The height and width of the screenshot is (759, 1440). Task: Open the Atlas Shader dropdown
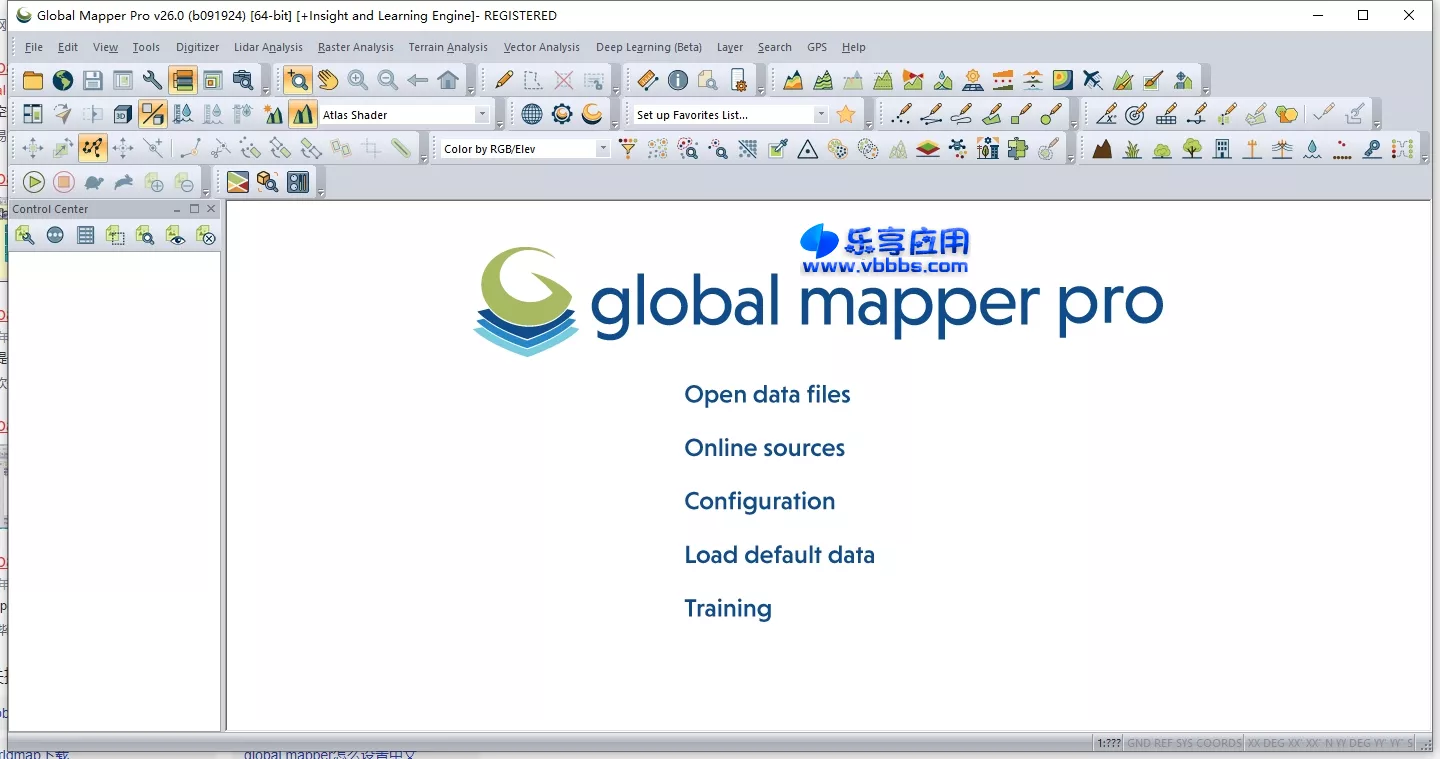(483, 113)
